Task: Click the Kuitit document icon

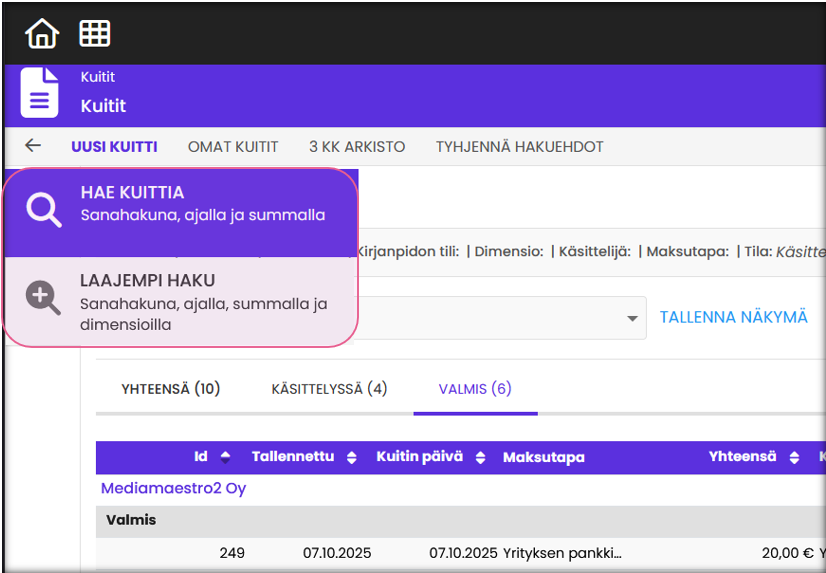Action: [x=40, y=93]
